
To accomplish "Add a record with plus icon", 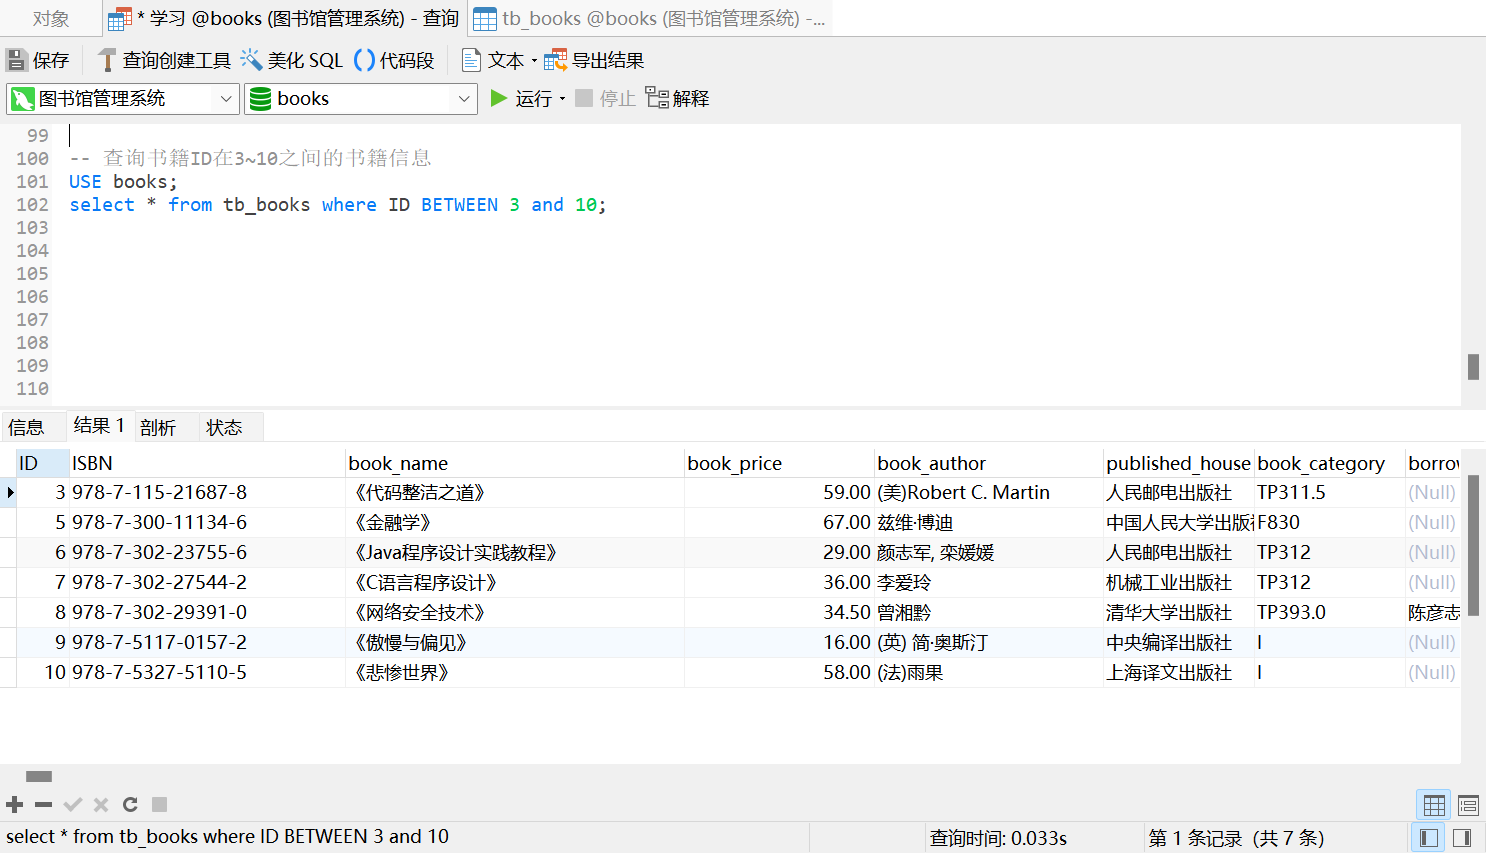I will point(15,804).
